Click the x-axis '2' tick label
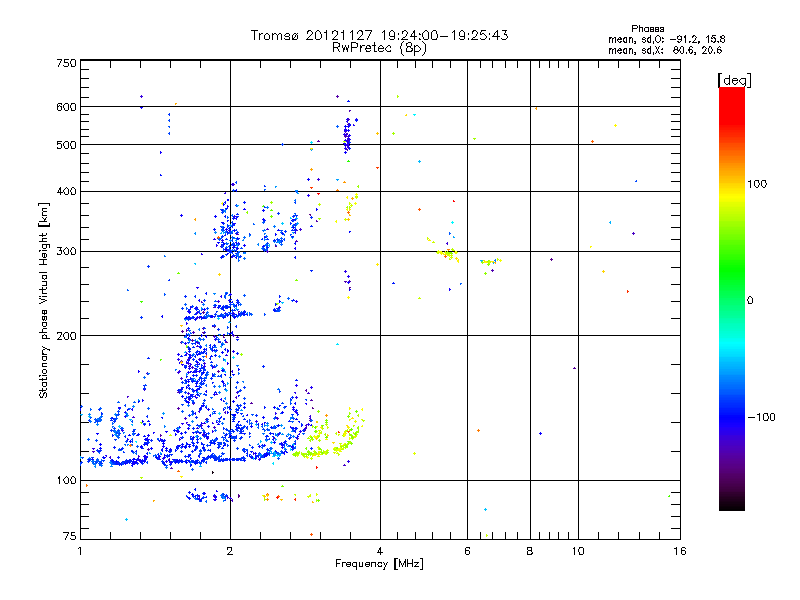This screenshot has height=600, width=800. point(230,551)
